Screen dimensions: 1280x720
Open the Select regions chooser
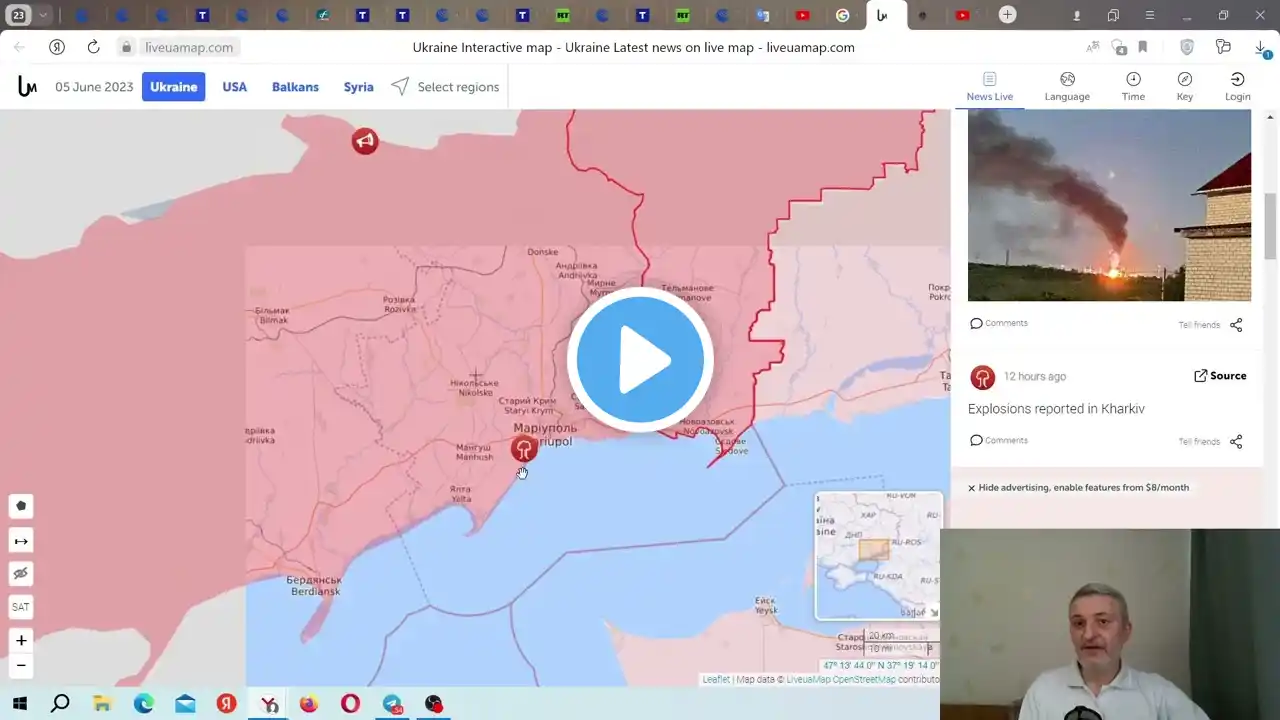[x=445, y=87]
